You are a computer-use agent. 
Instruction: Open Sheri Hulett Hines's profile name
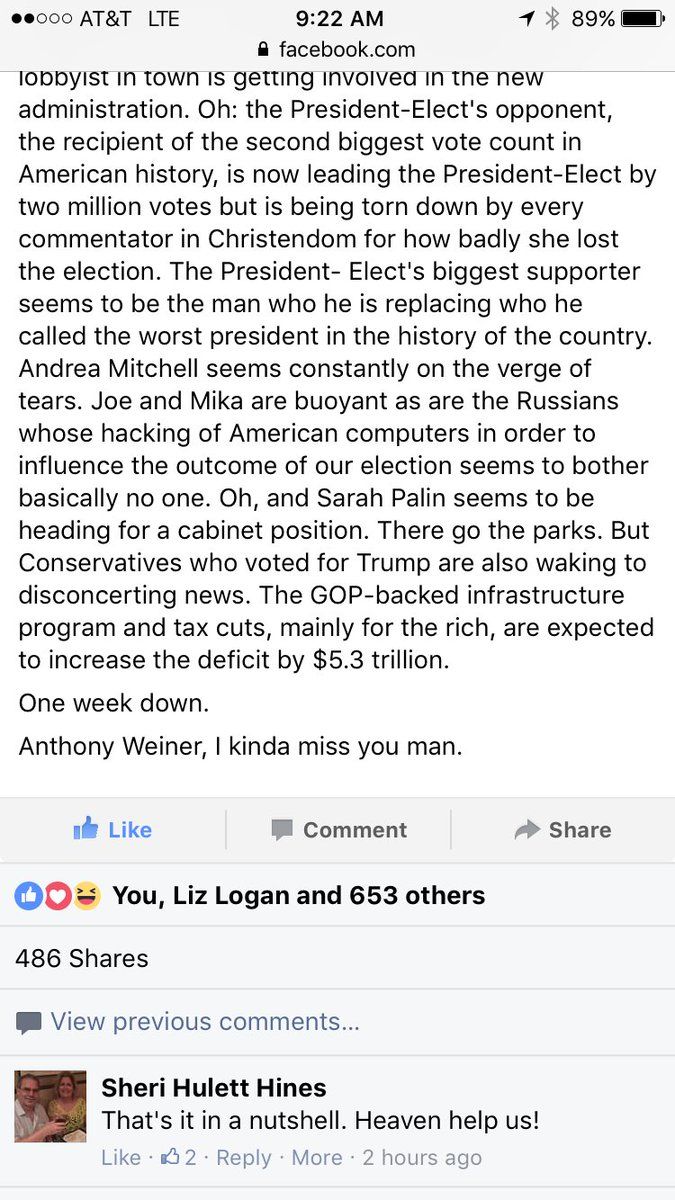(214, 1088)
